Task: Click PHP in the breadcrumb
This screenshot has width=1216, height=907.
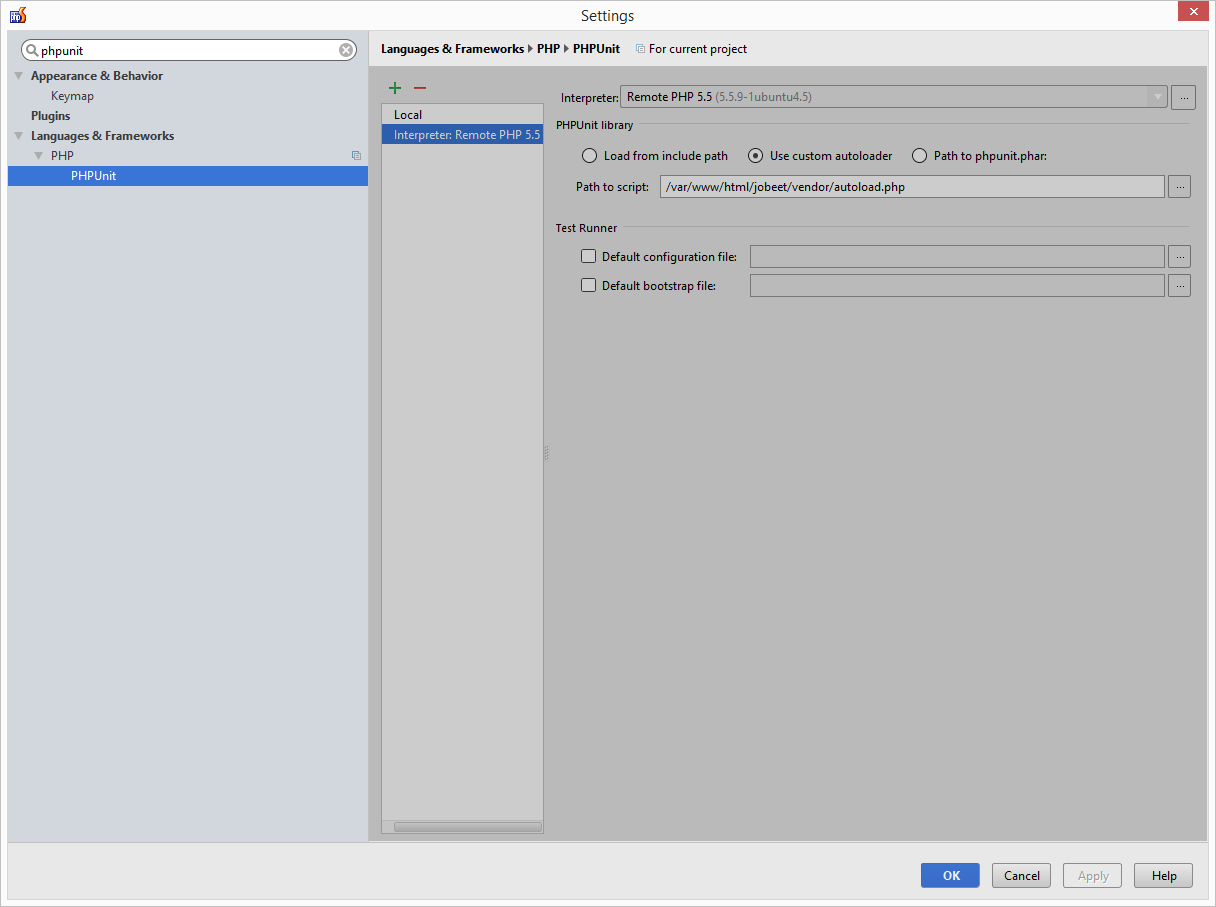Action: point(548,49)
